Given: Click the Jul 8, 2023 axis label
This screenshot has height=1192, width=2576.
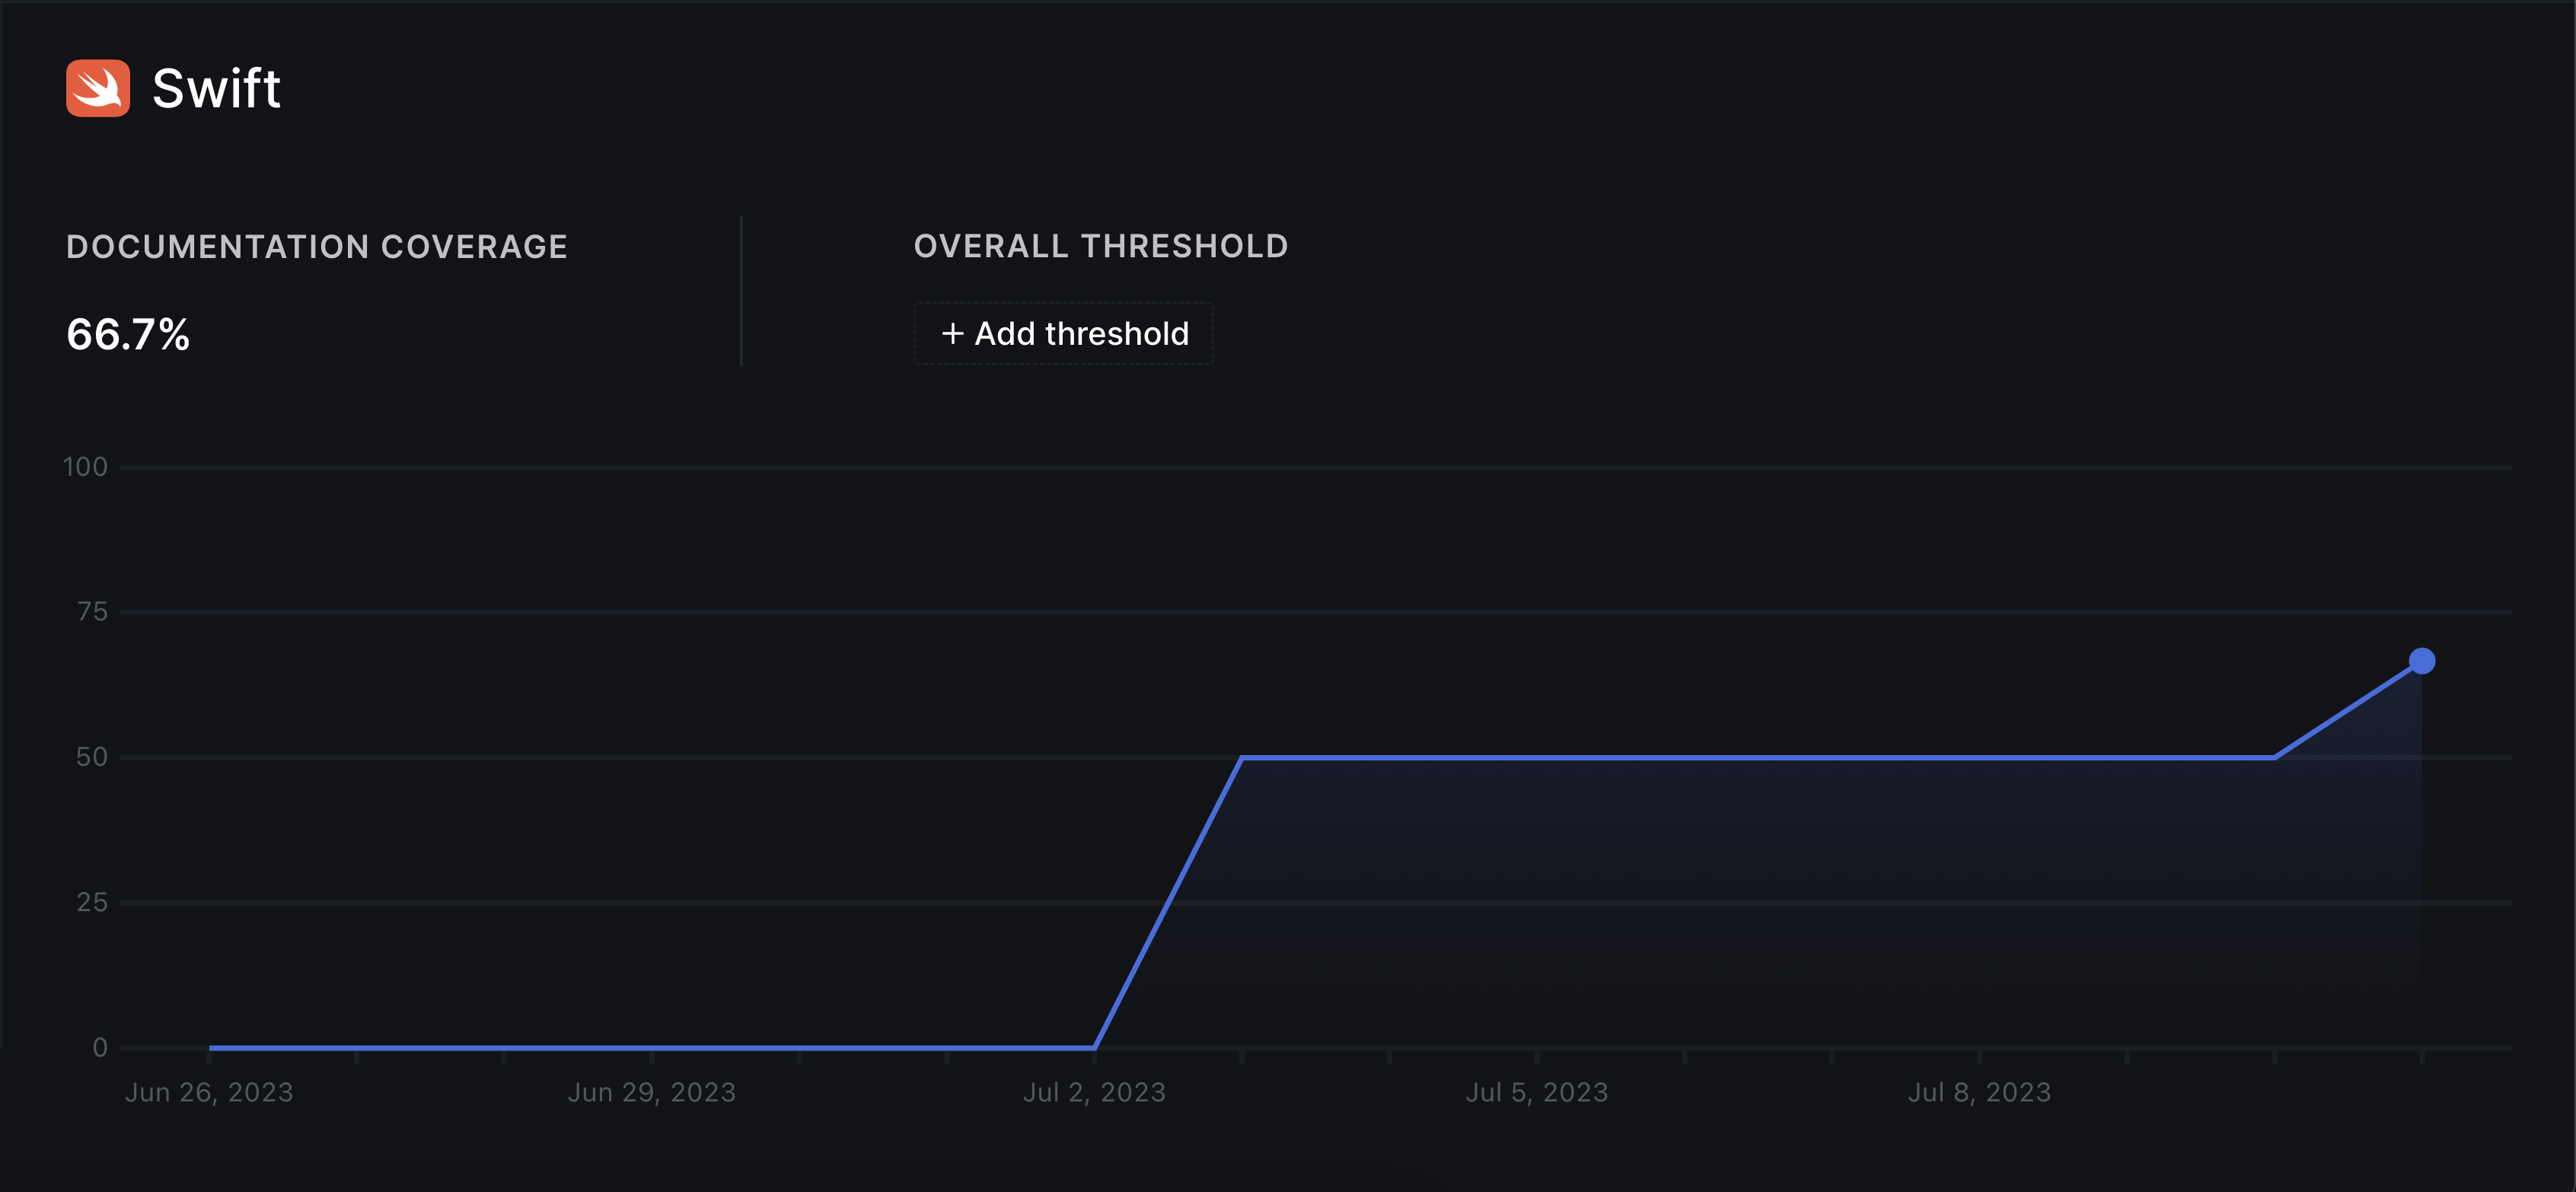Looking at the screenshot, I should coord(1979,1092).
